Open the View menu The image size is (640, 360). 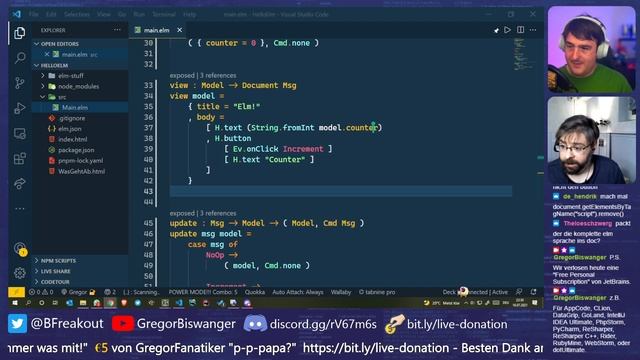pyautogui.click(x=103, y=14)
